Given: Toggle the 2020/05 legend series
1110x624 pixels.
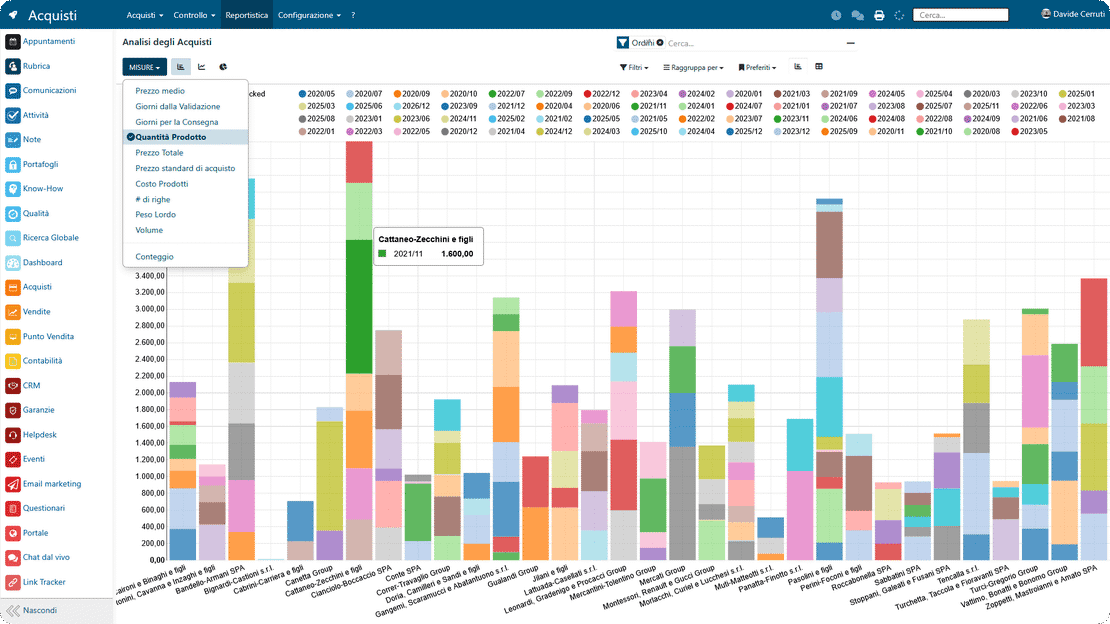Looking at the screenshot, I should (316, 93).
